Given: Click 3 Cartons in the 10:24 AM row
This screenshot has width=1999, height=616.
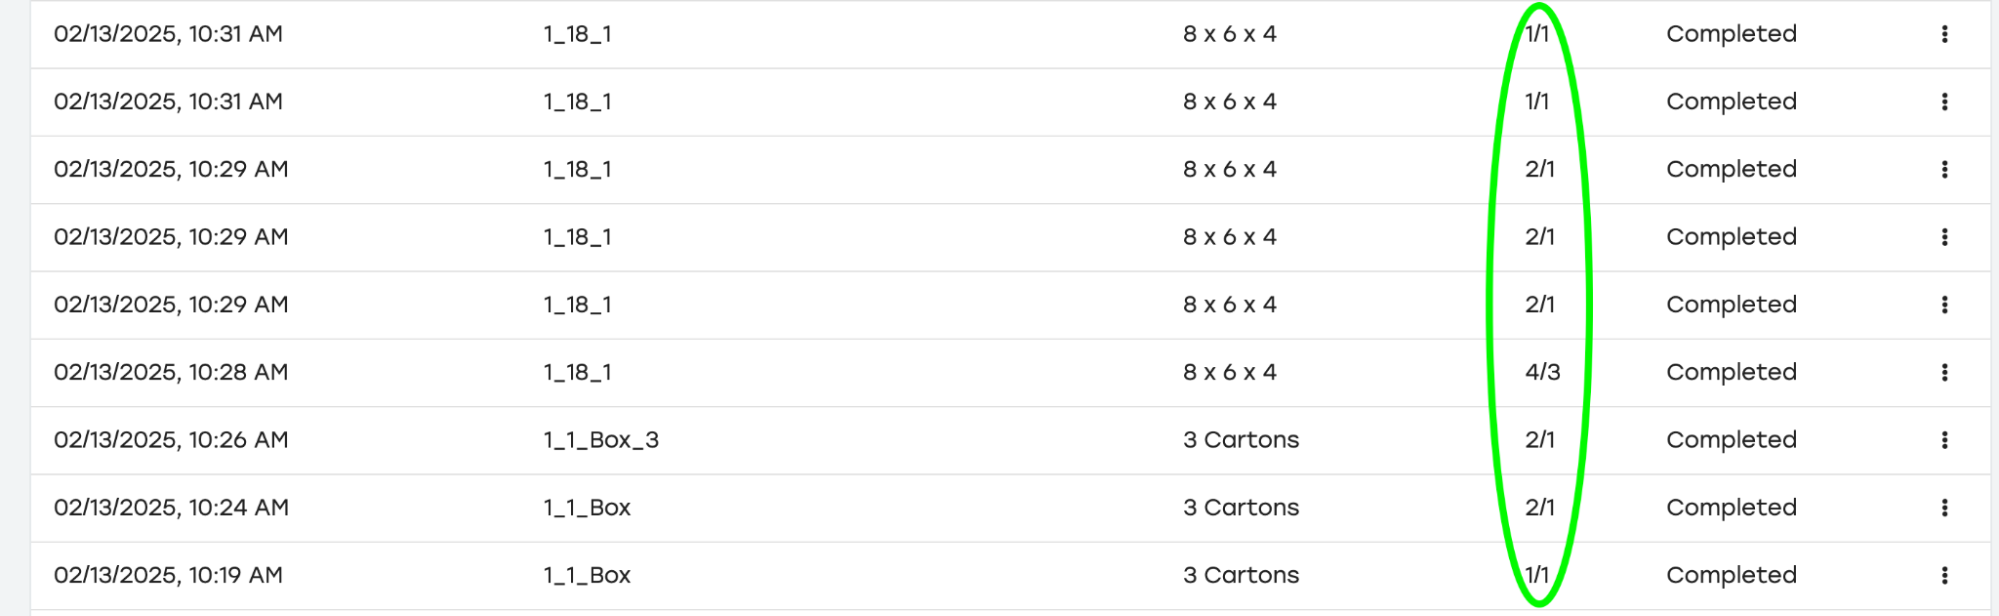Looking at the screenshot, I should [1241, 508].
